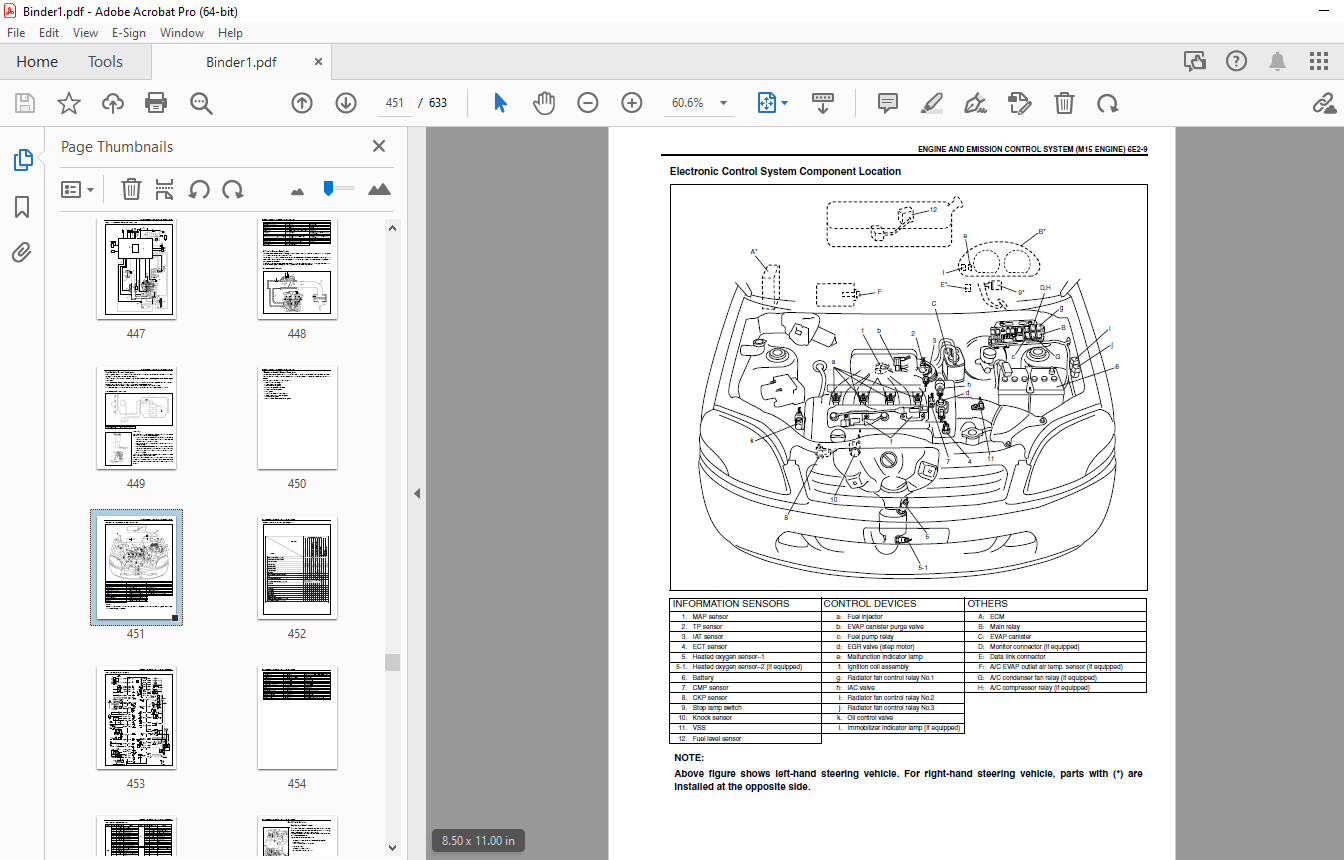The image size is (1344, 860).
Task: Switch to the Home tab
Action: point(37,62)
